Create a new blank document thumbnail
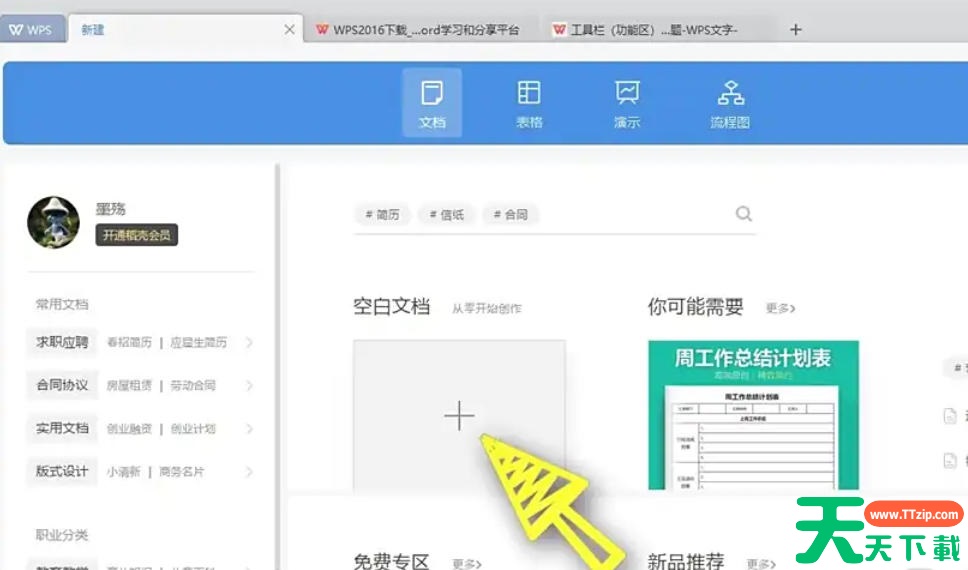This screenshot has width=968, height=570. click(459, 416)
